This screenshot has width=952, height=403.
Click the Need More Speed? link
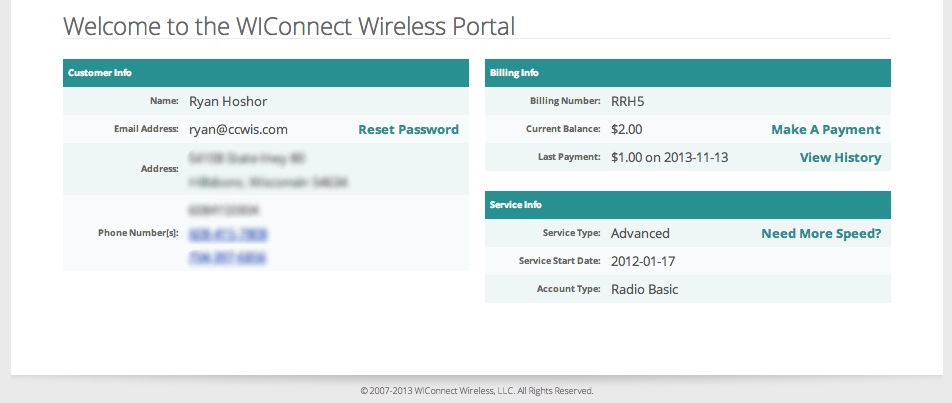pos(821,234)
